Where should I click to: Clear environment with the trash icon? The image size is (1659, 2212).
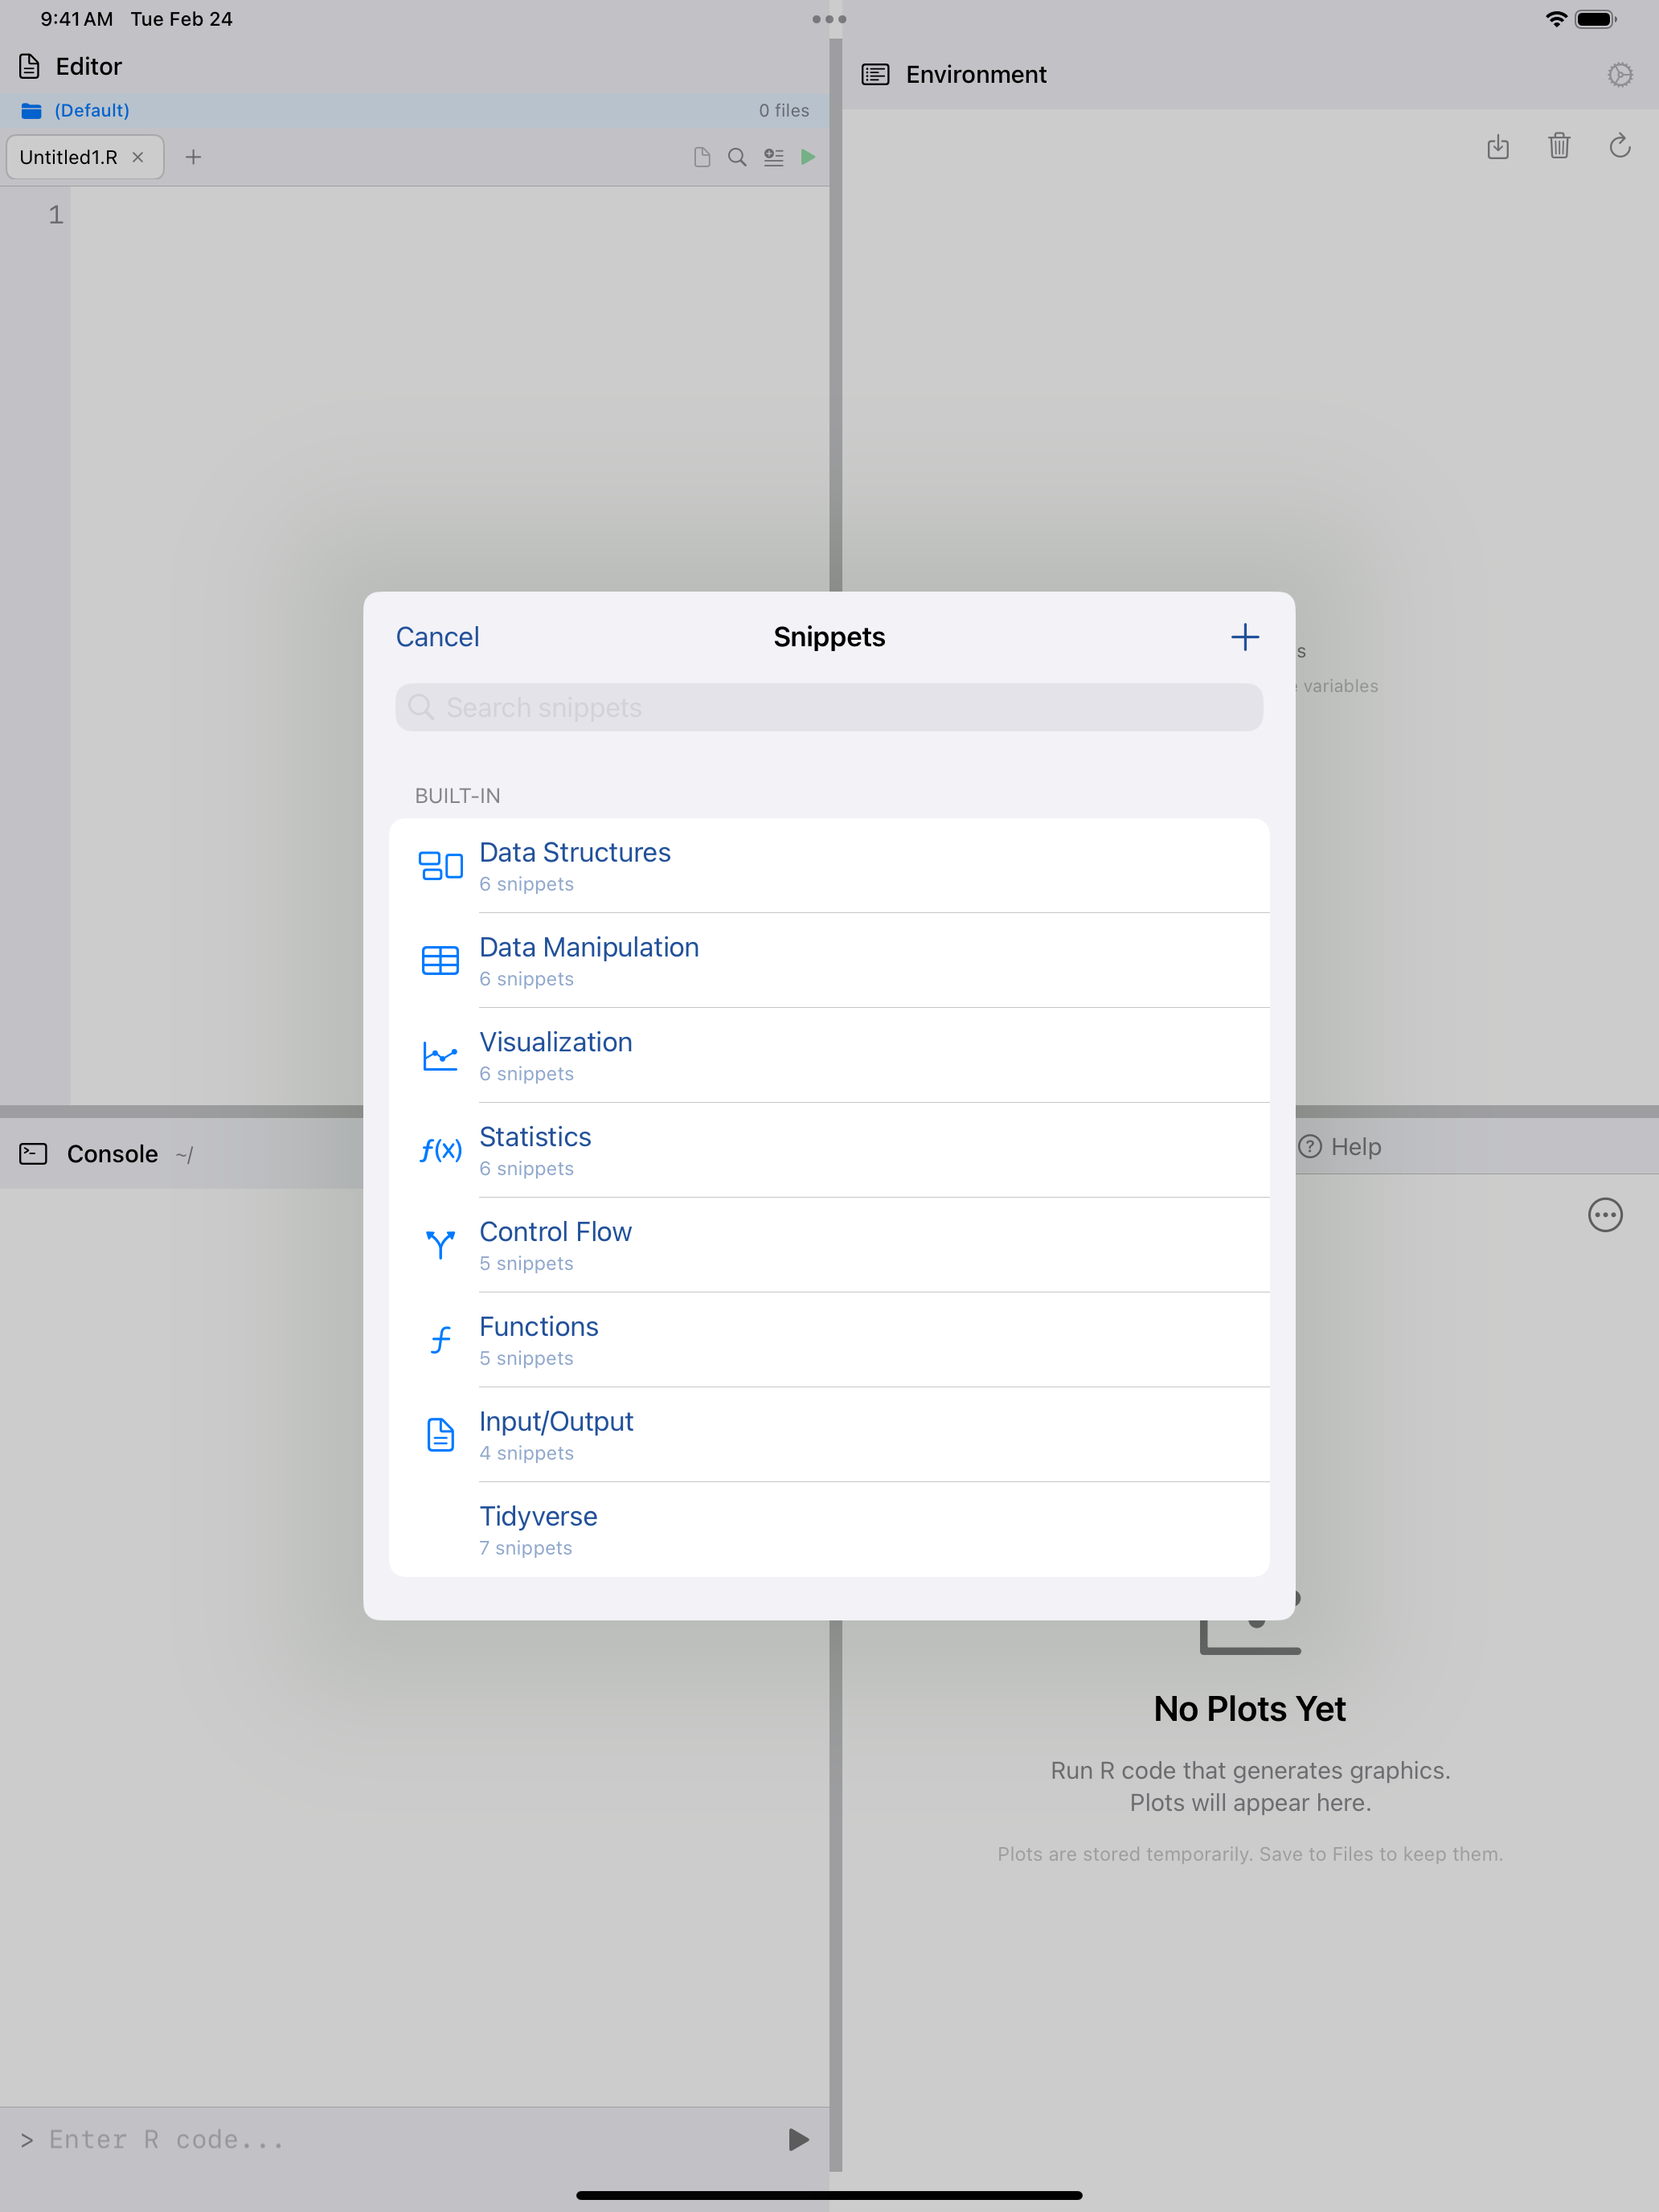tap(1559, 147)
